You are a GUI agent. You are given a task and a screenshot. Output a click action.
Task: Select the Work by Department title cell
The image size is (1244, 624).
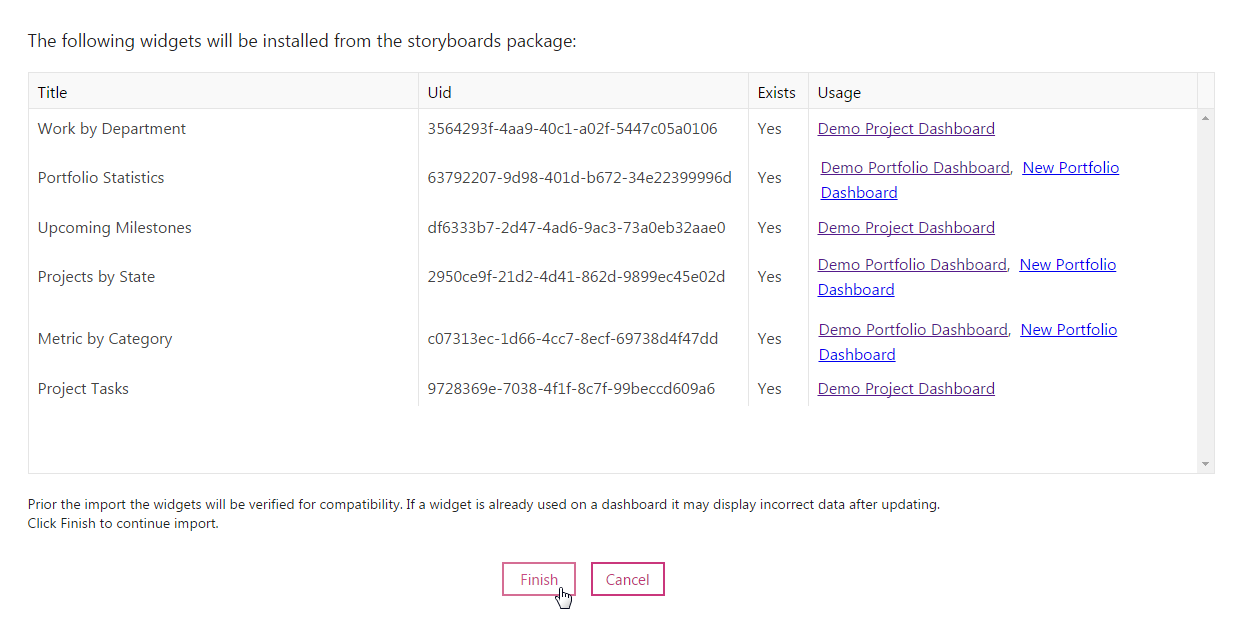pyautogui.click(x=112, y=128)
